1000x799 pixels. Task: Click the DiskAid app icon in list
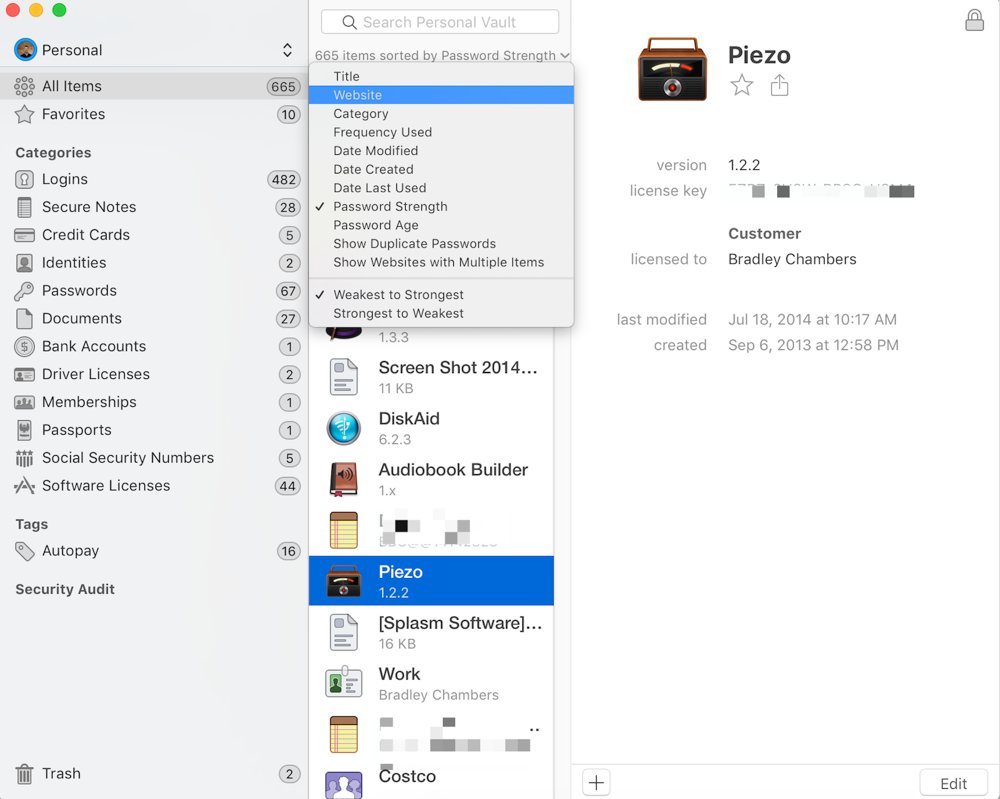pyautogui.click(x=344, y=428)
